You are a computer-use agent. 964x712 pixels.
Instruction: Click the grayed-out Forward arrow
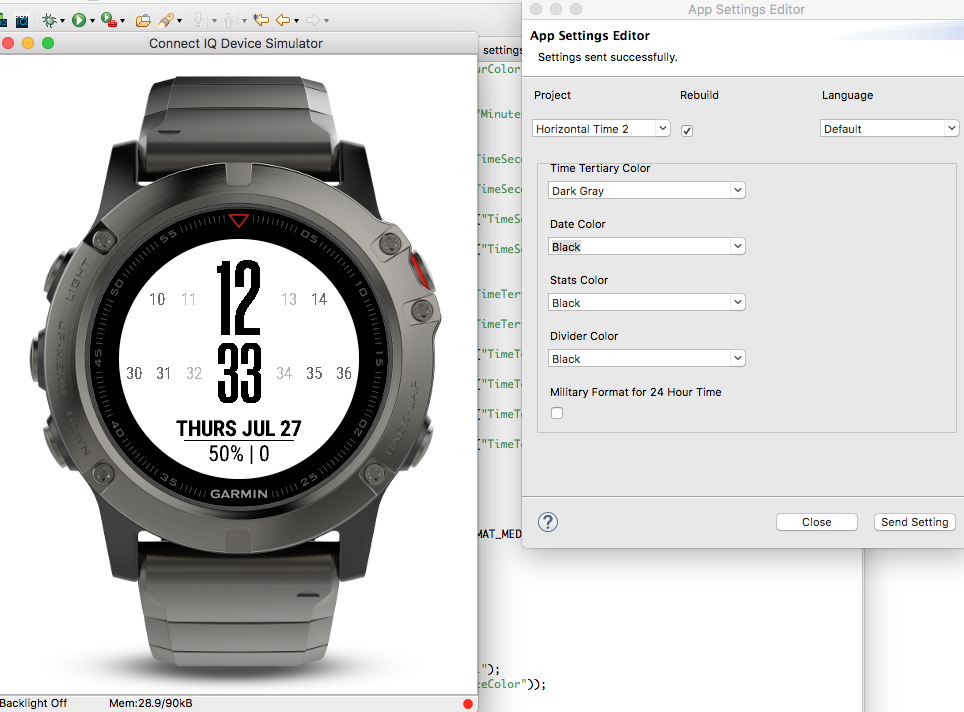pos(313,20)
